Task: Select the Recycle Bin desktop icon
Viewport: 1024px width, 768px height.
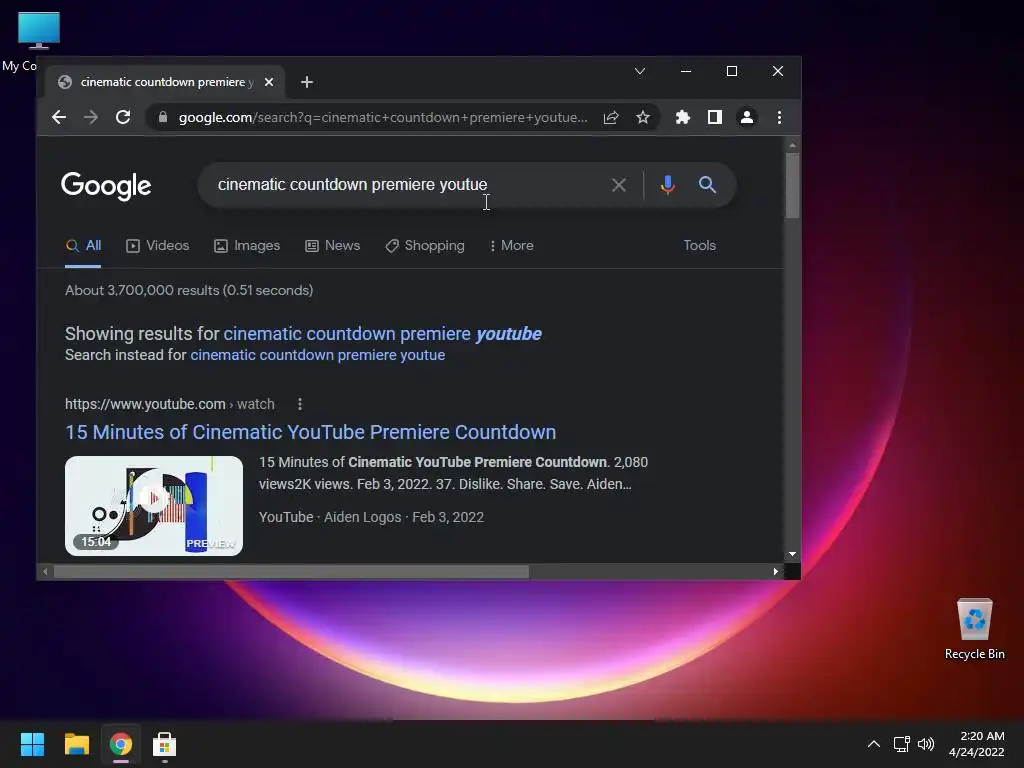Action: pos(974,629)
